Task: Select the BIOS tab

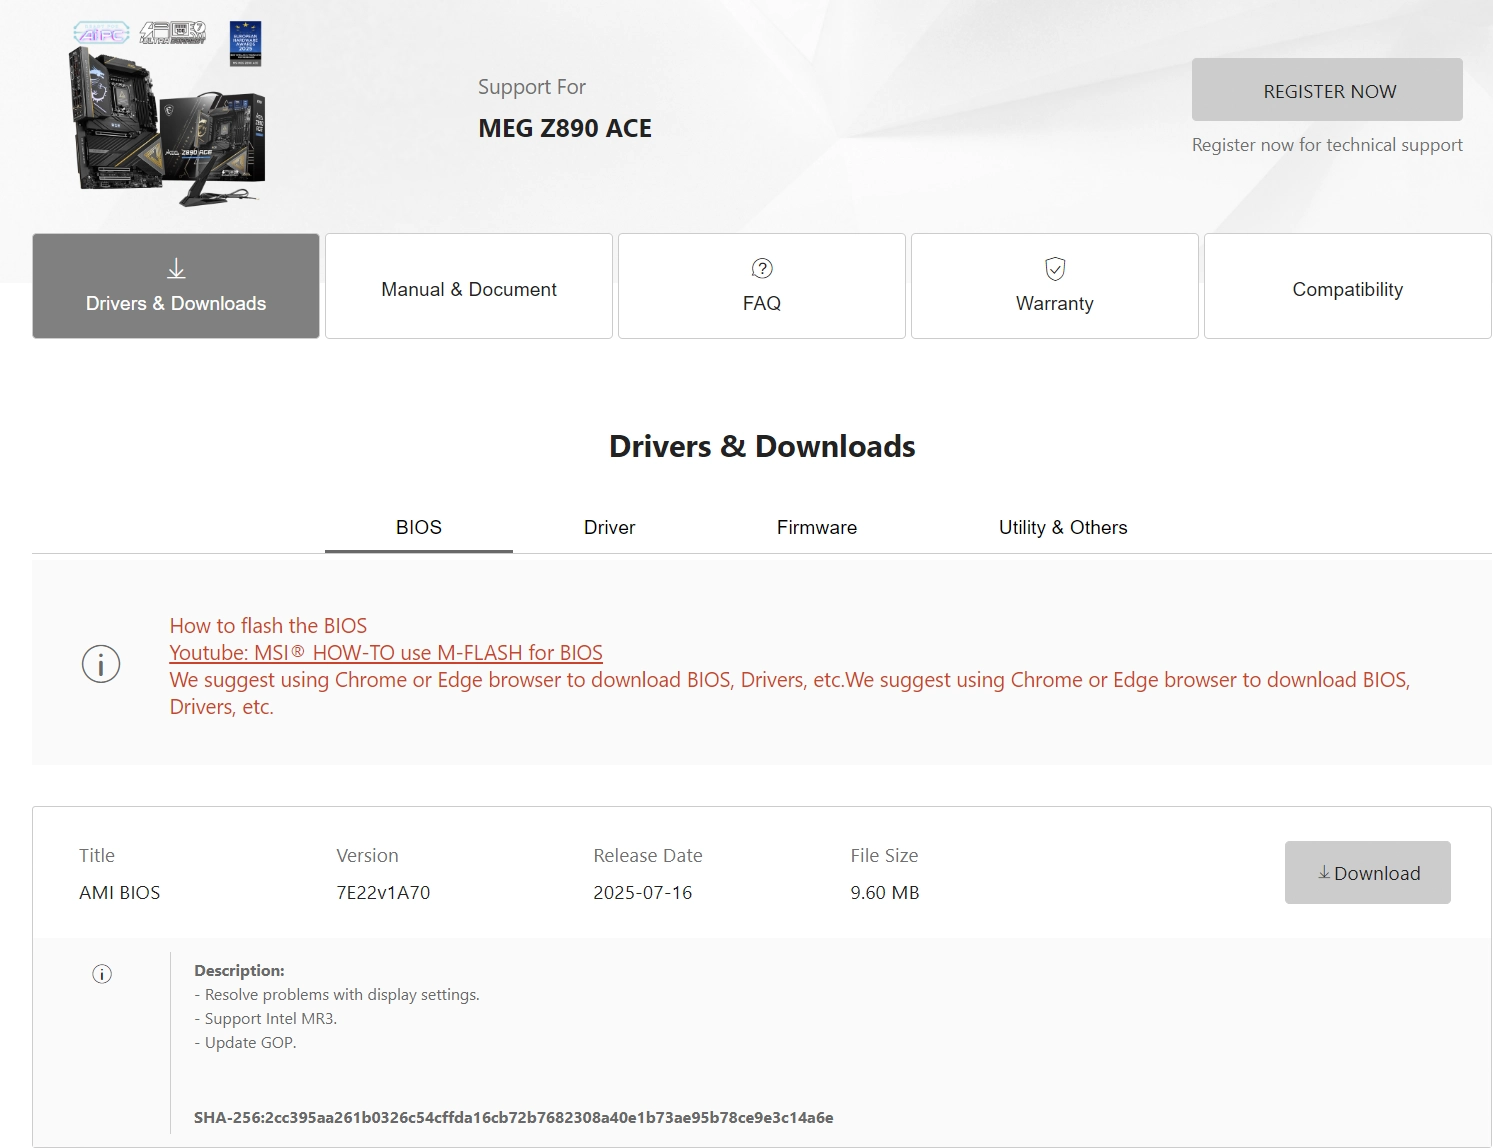Action: [418, 527]
